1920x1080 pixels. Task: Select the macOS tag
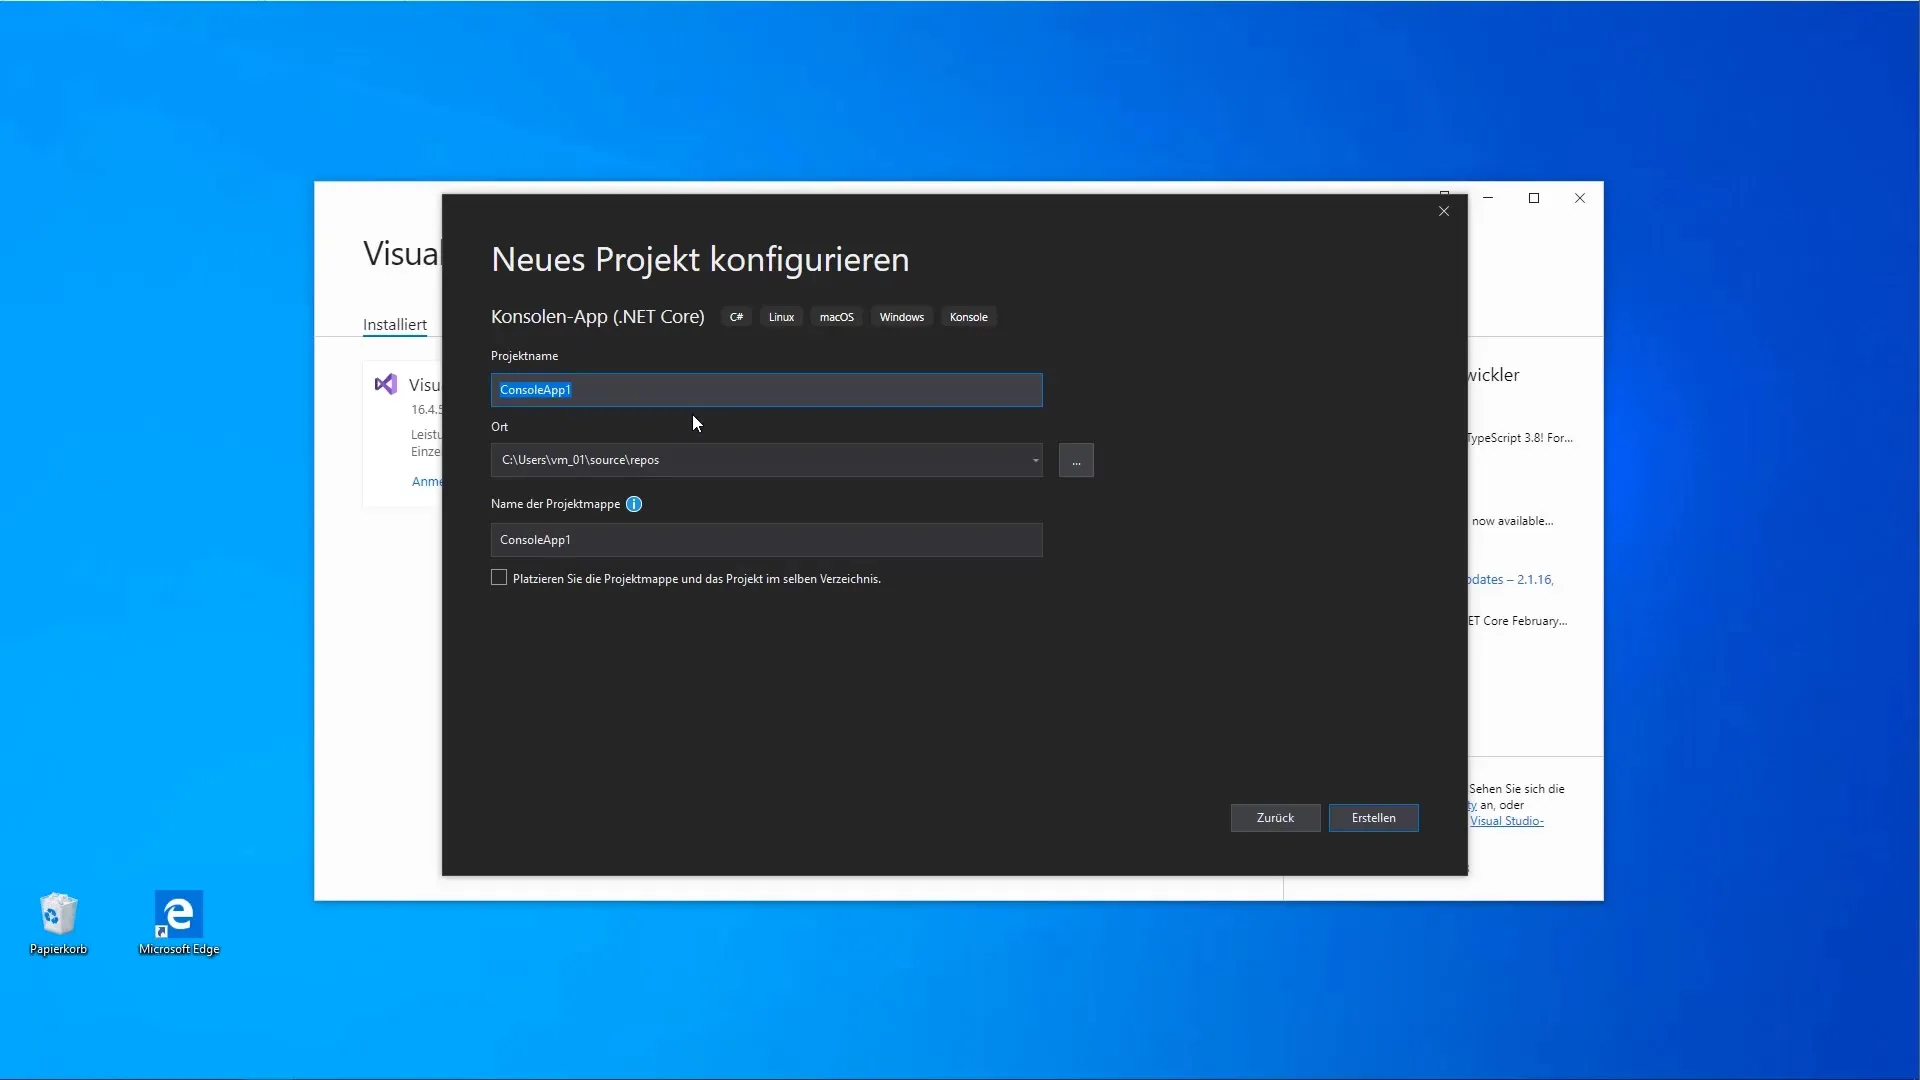(x=836, y=317)
